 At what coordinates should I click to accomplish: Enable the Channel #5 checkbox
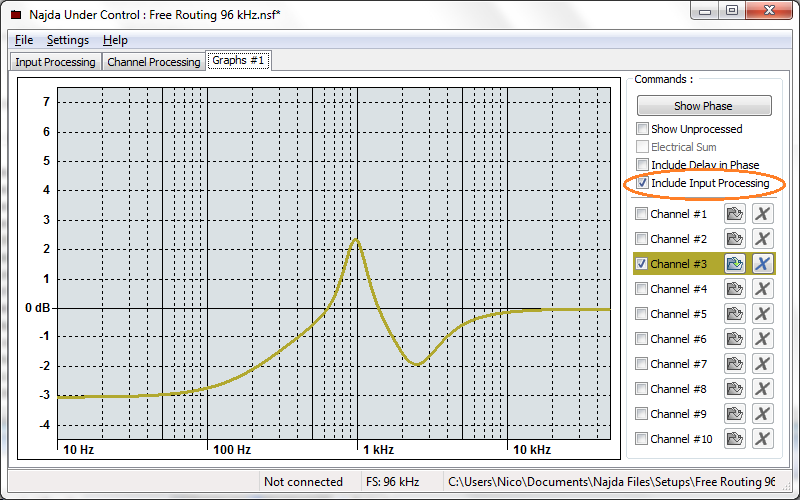click(x=641, y=314)
